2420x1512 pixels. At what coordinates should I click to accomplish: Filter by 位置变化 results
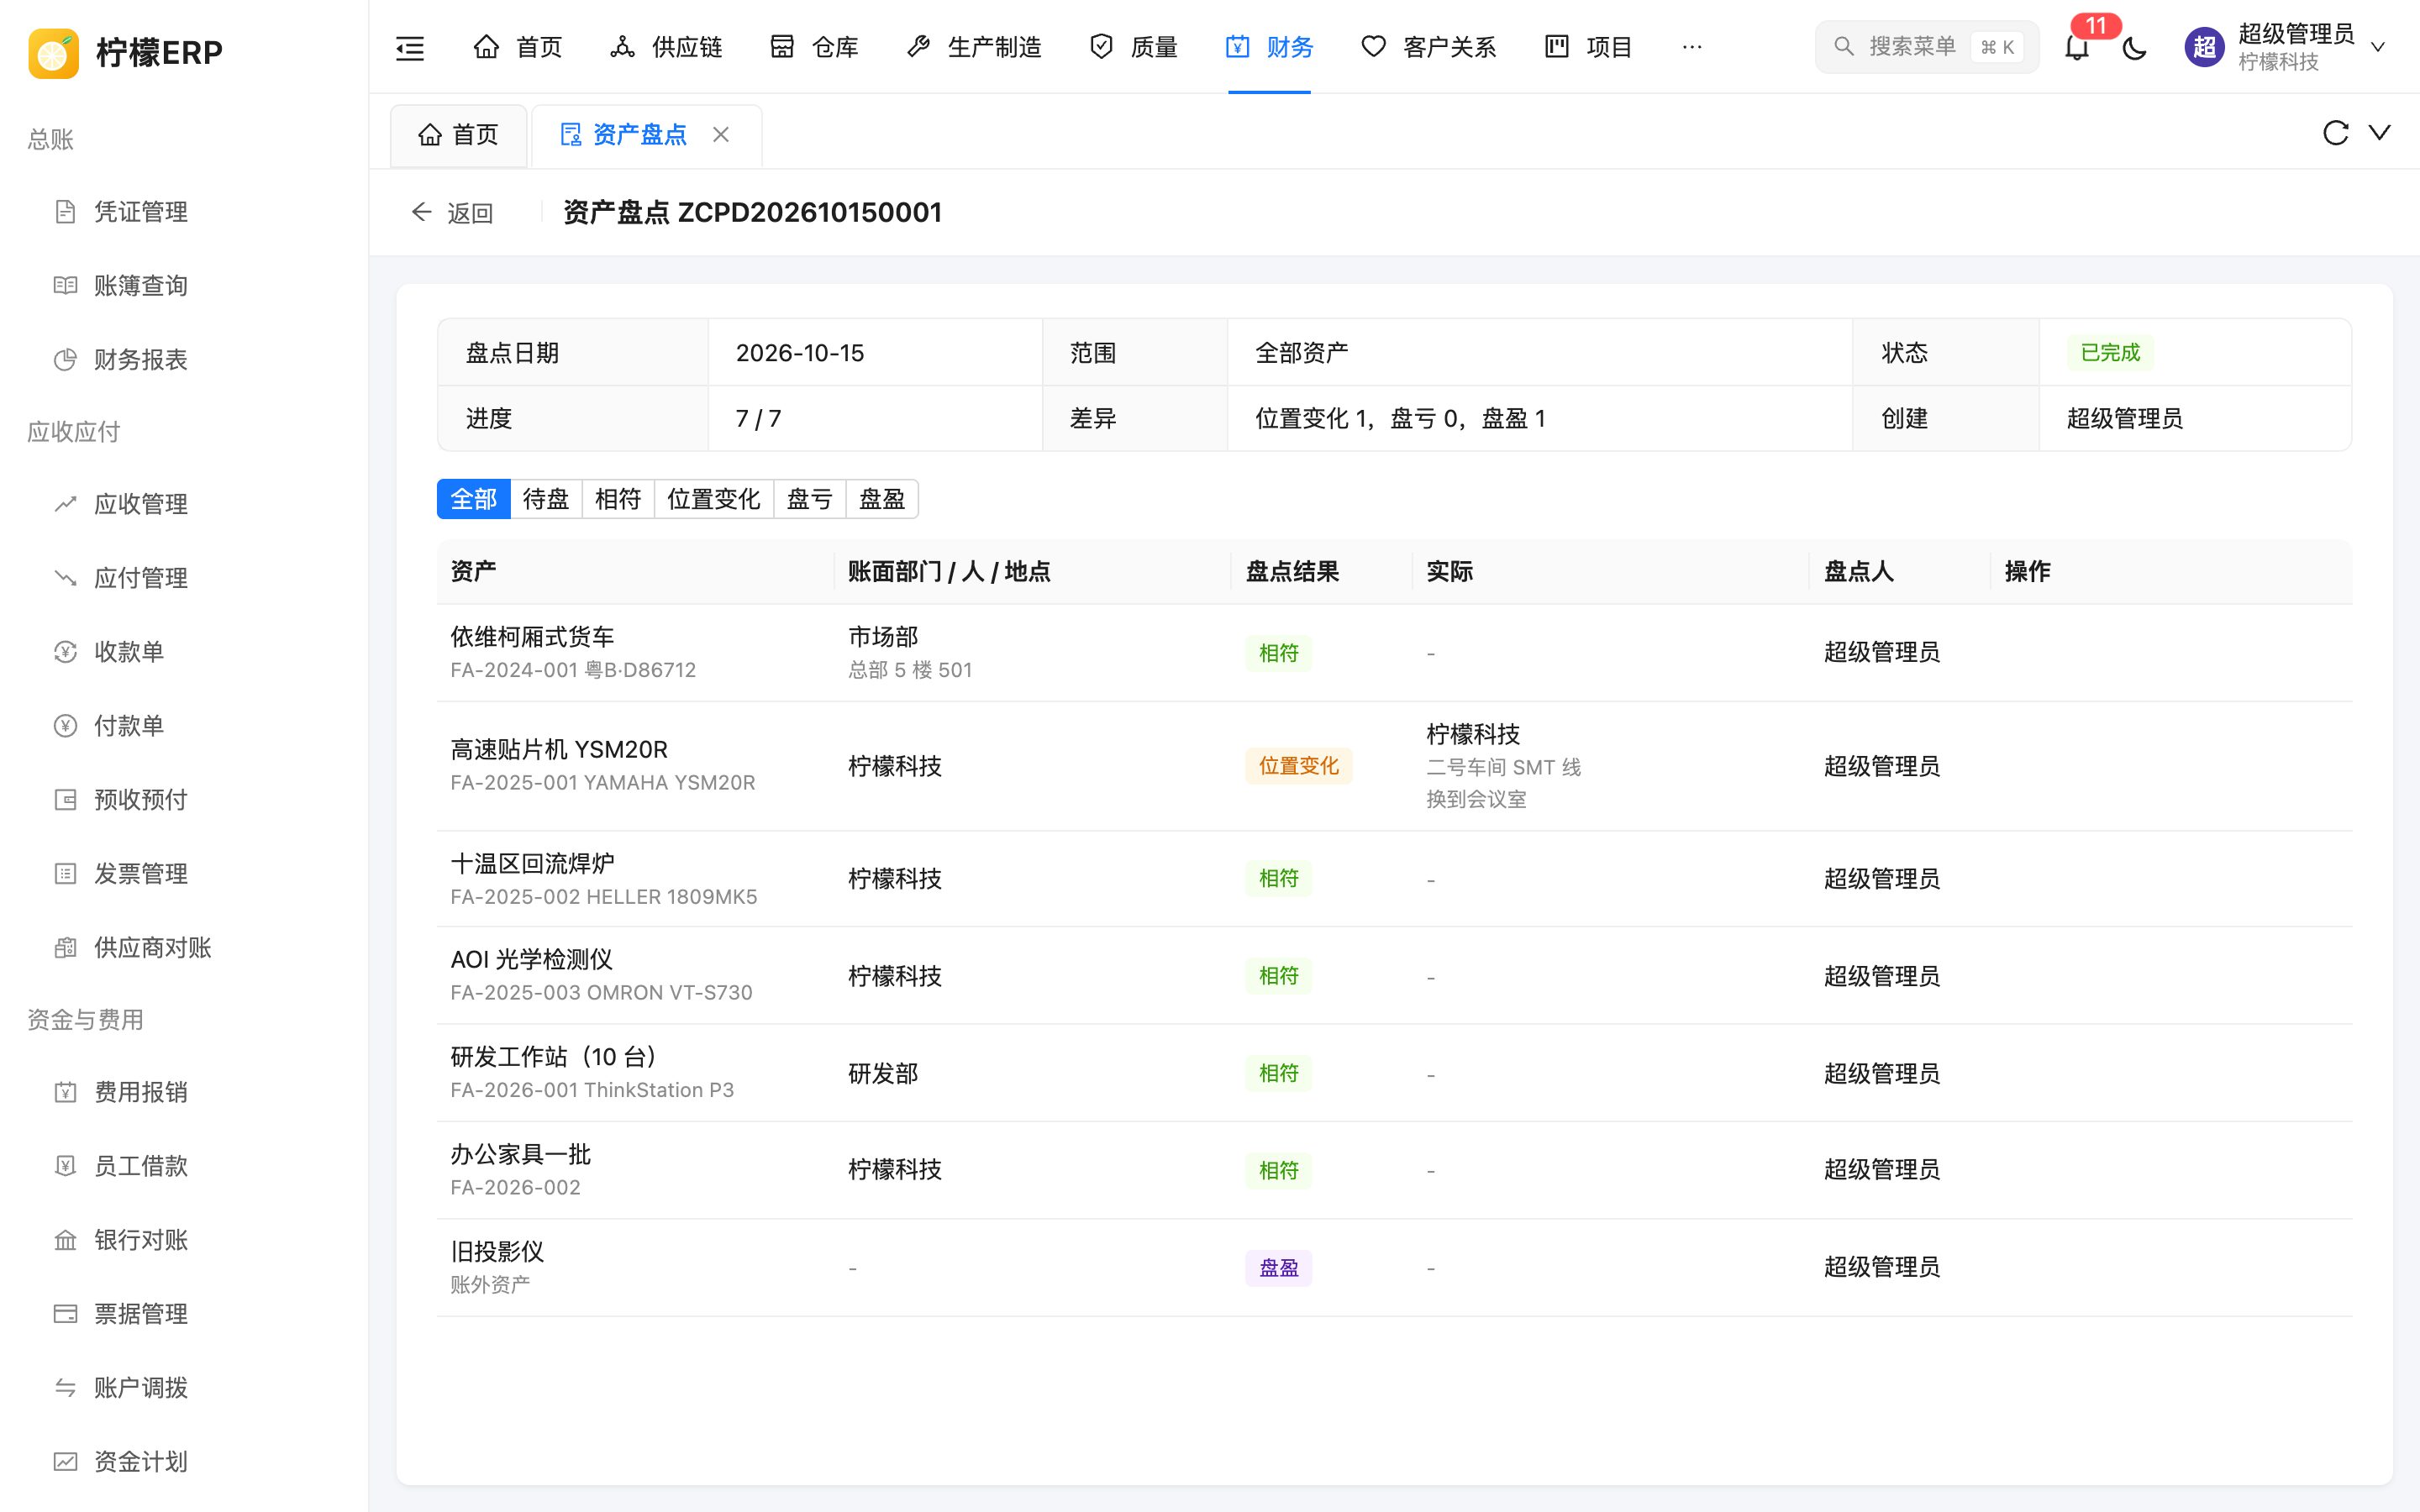tap(714, 499)
